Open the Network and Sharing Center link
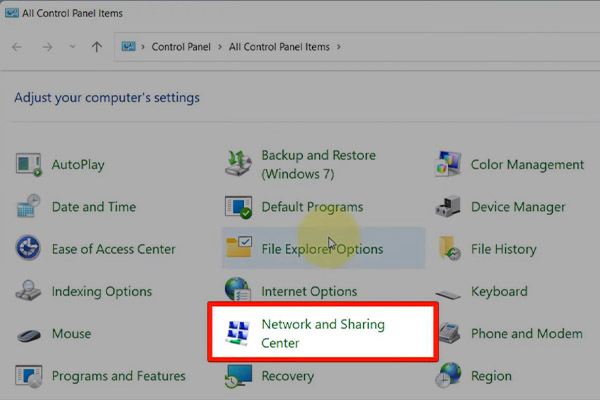600x400 pixels. [x=323, y=333]
